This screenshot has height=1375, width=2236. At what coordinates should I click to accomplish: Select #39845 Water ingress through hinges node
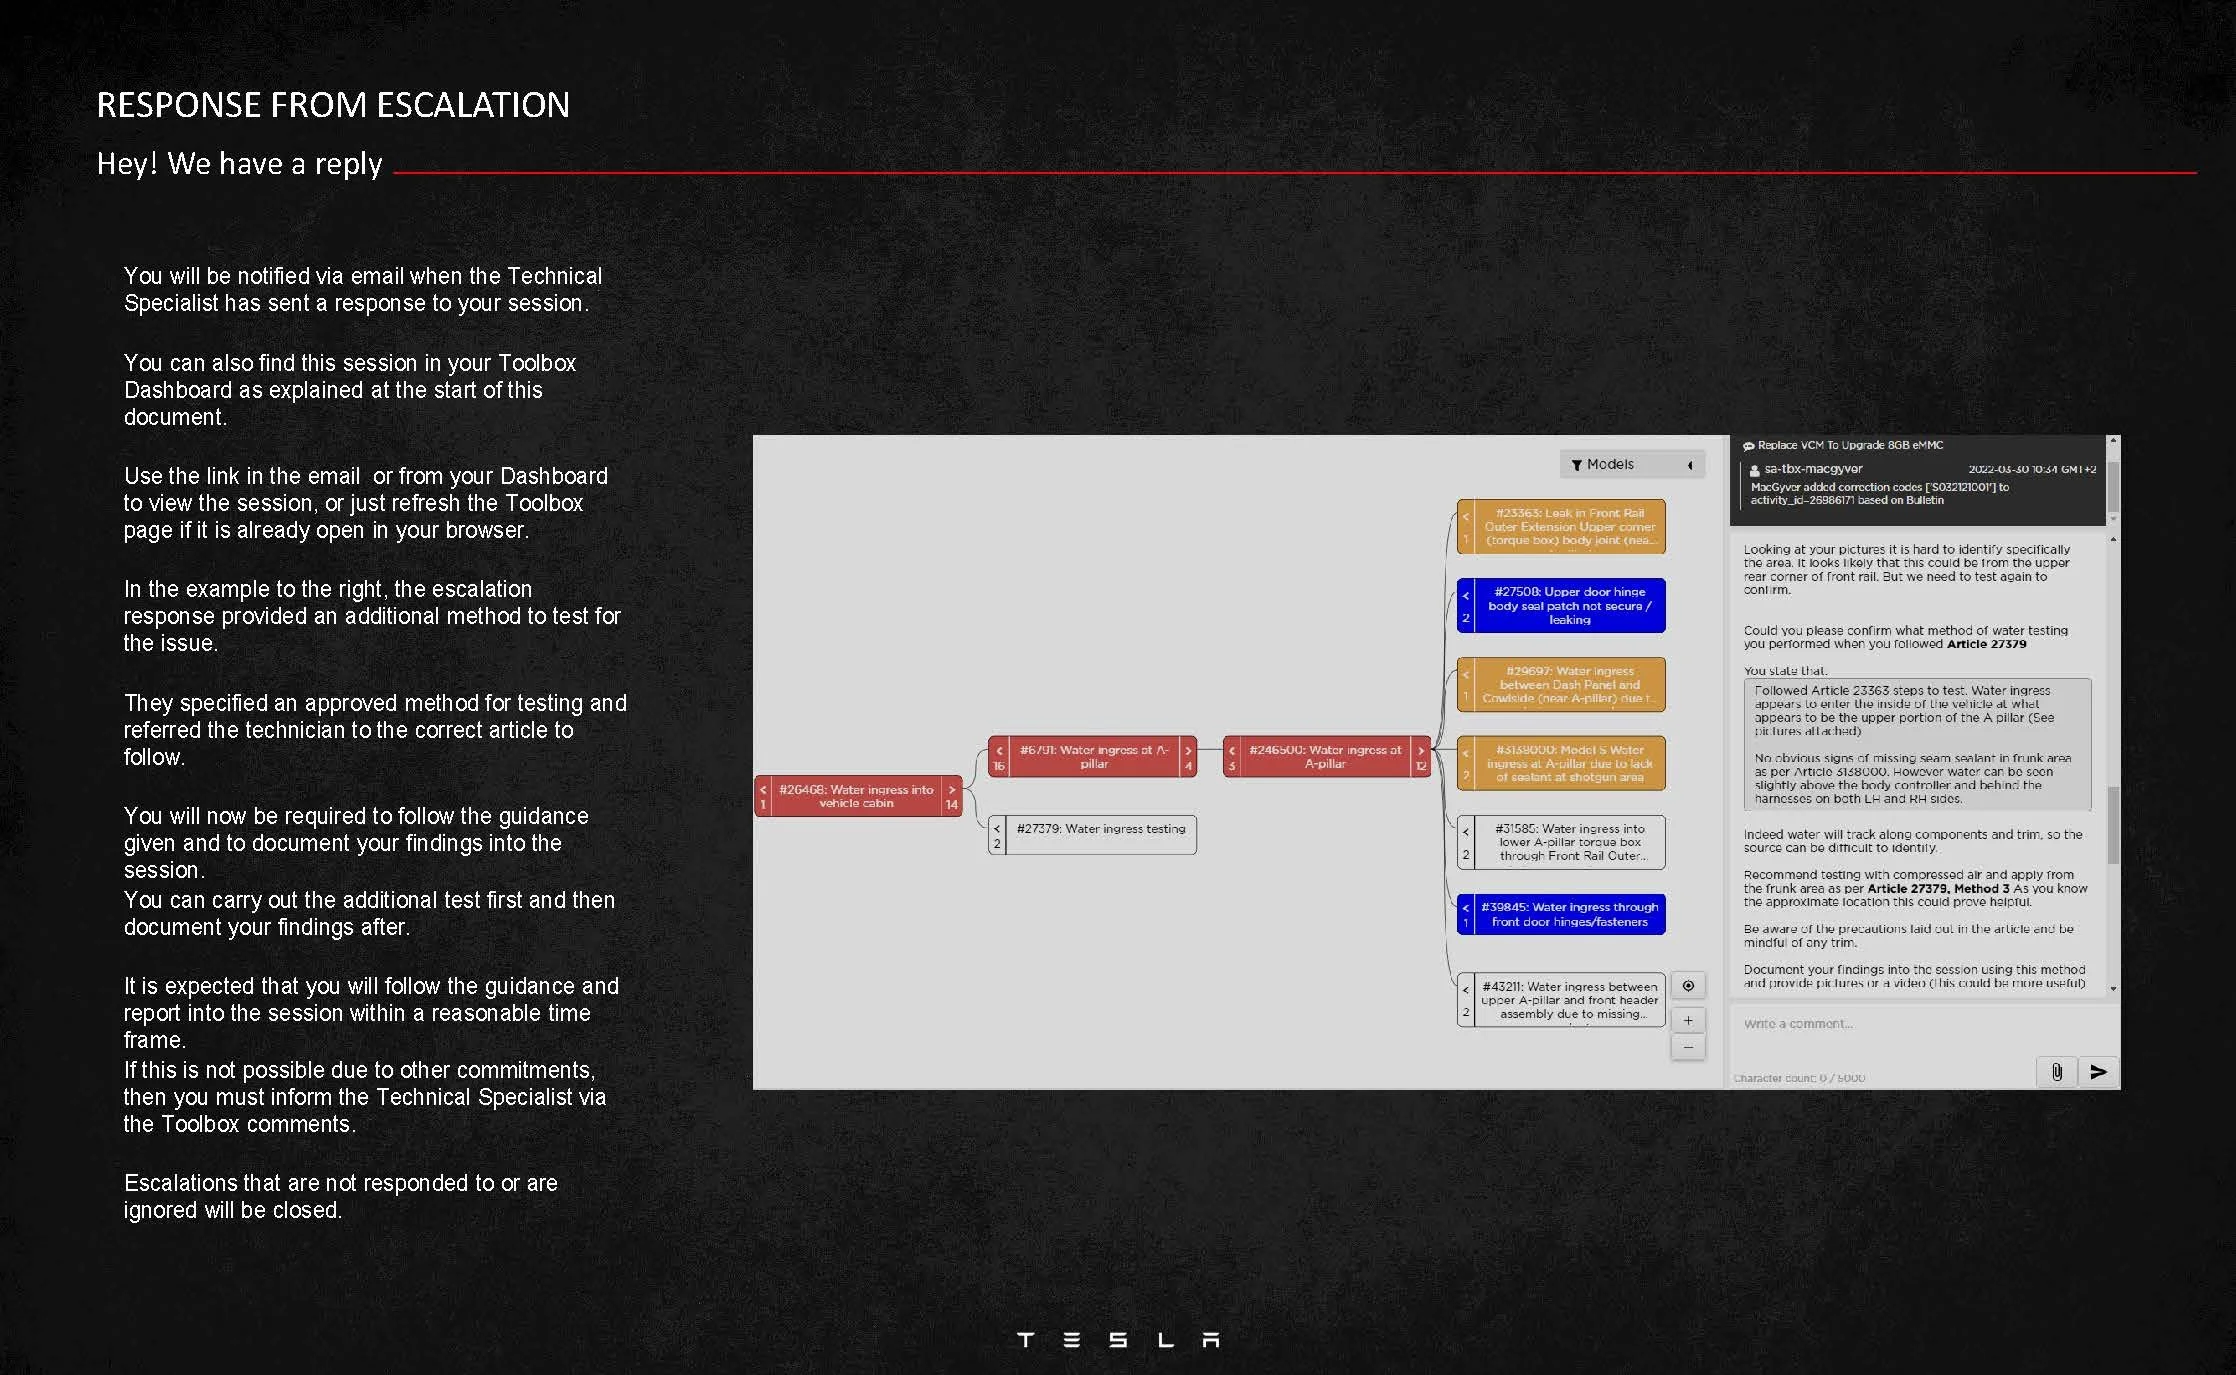[1569, 915]
